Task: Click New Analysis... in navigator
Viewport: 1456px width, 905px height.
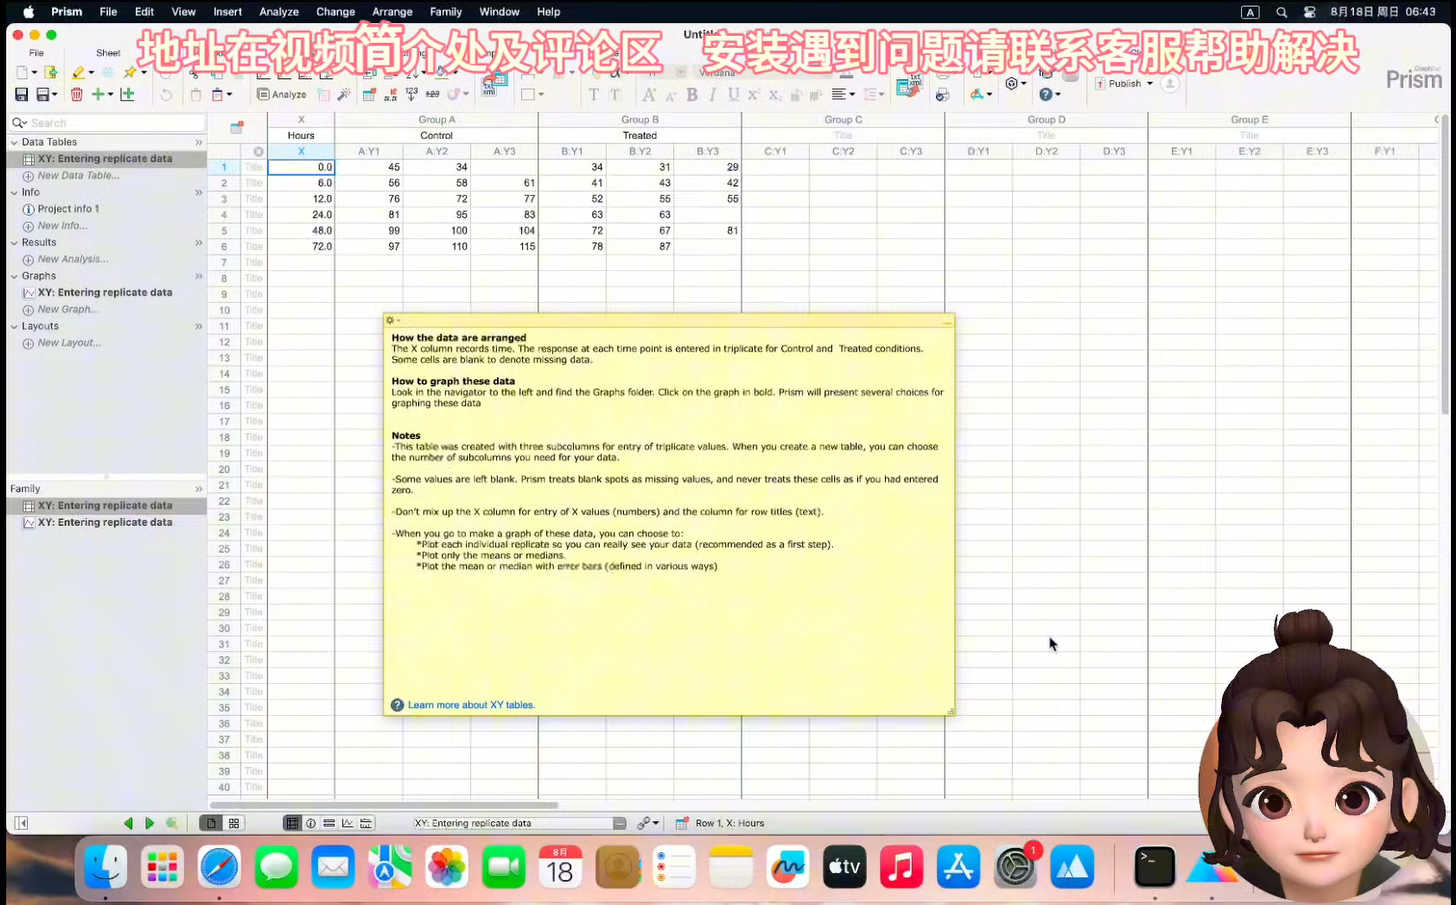Action: (x=73, y=259)
